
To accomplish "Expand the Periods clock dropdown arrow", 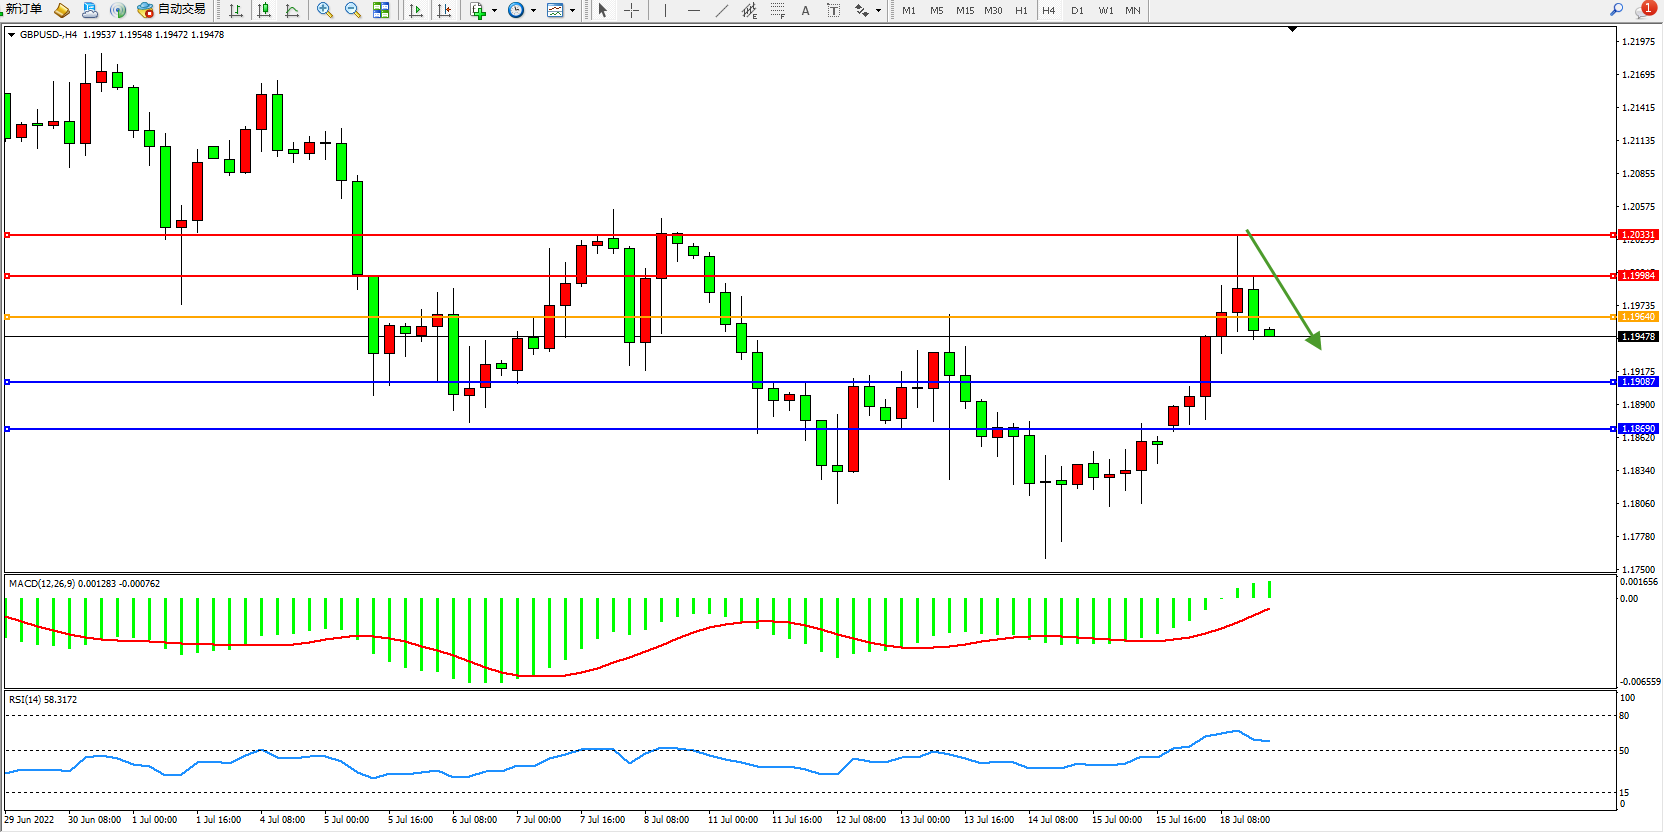I will [x=533, y=10].
